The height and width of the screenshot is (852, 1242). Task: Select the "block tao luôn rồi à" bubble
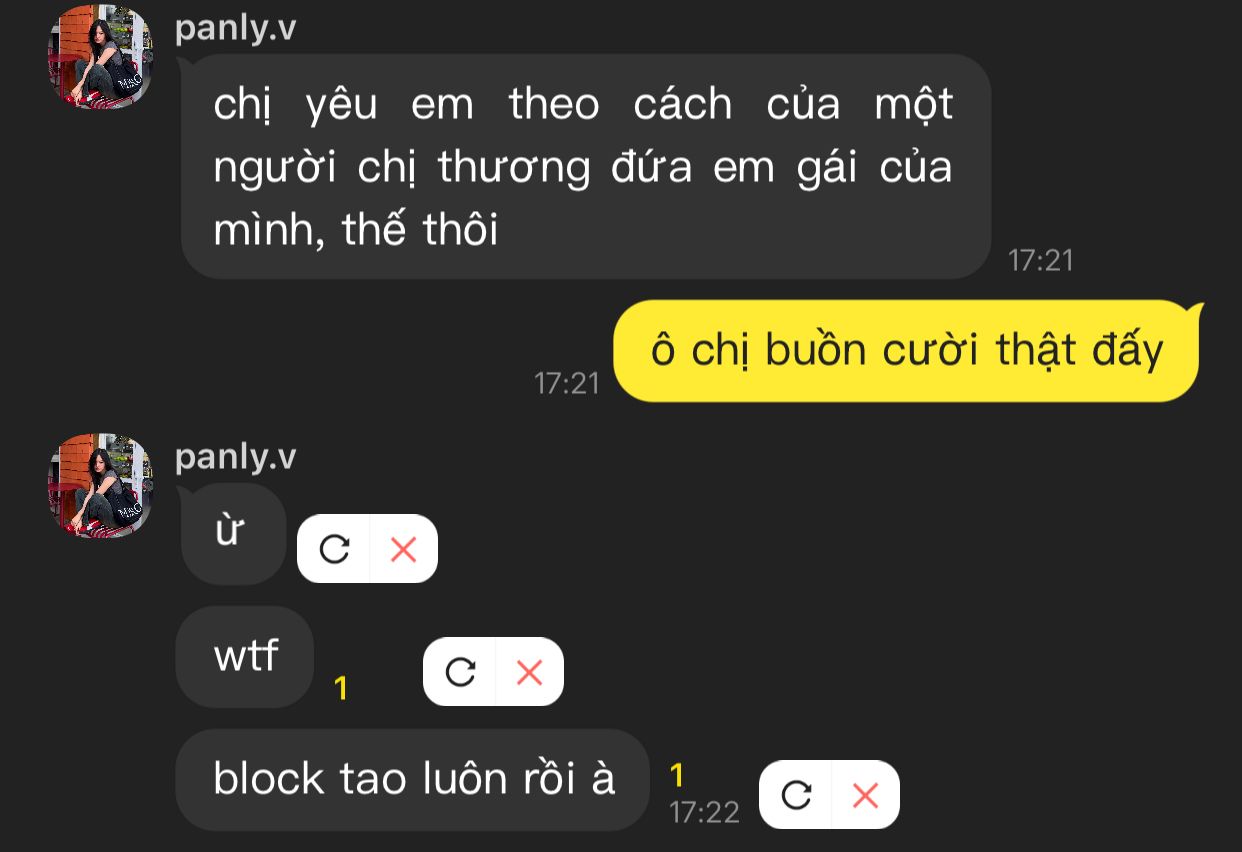413,780
